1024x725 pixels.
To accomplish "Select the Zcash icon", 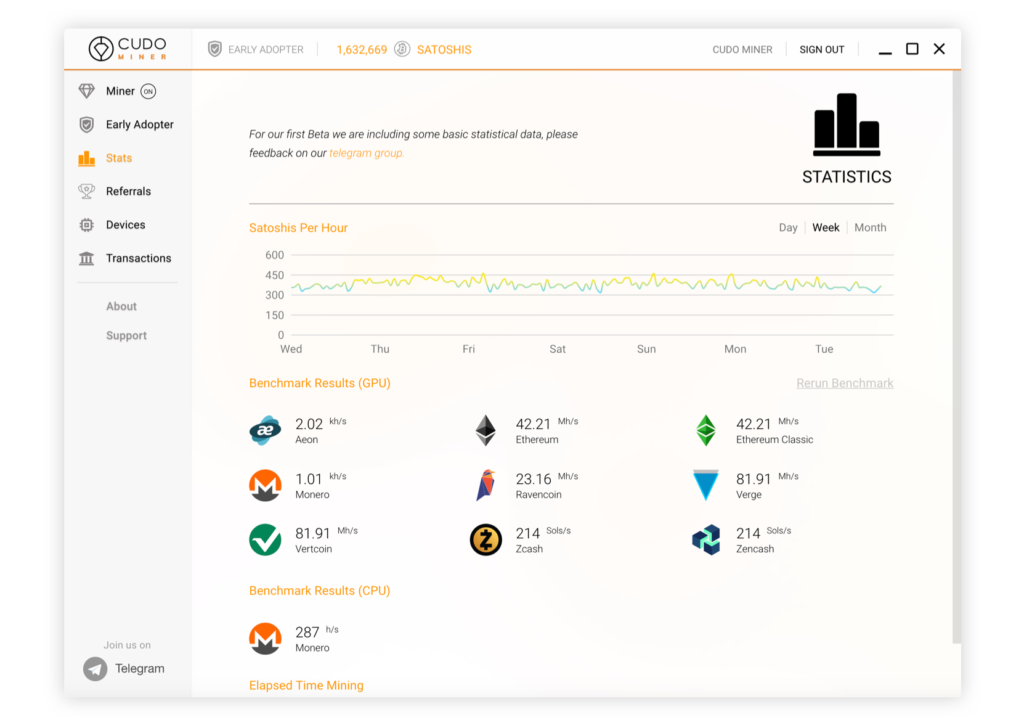I will point(485,539).
